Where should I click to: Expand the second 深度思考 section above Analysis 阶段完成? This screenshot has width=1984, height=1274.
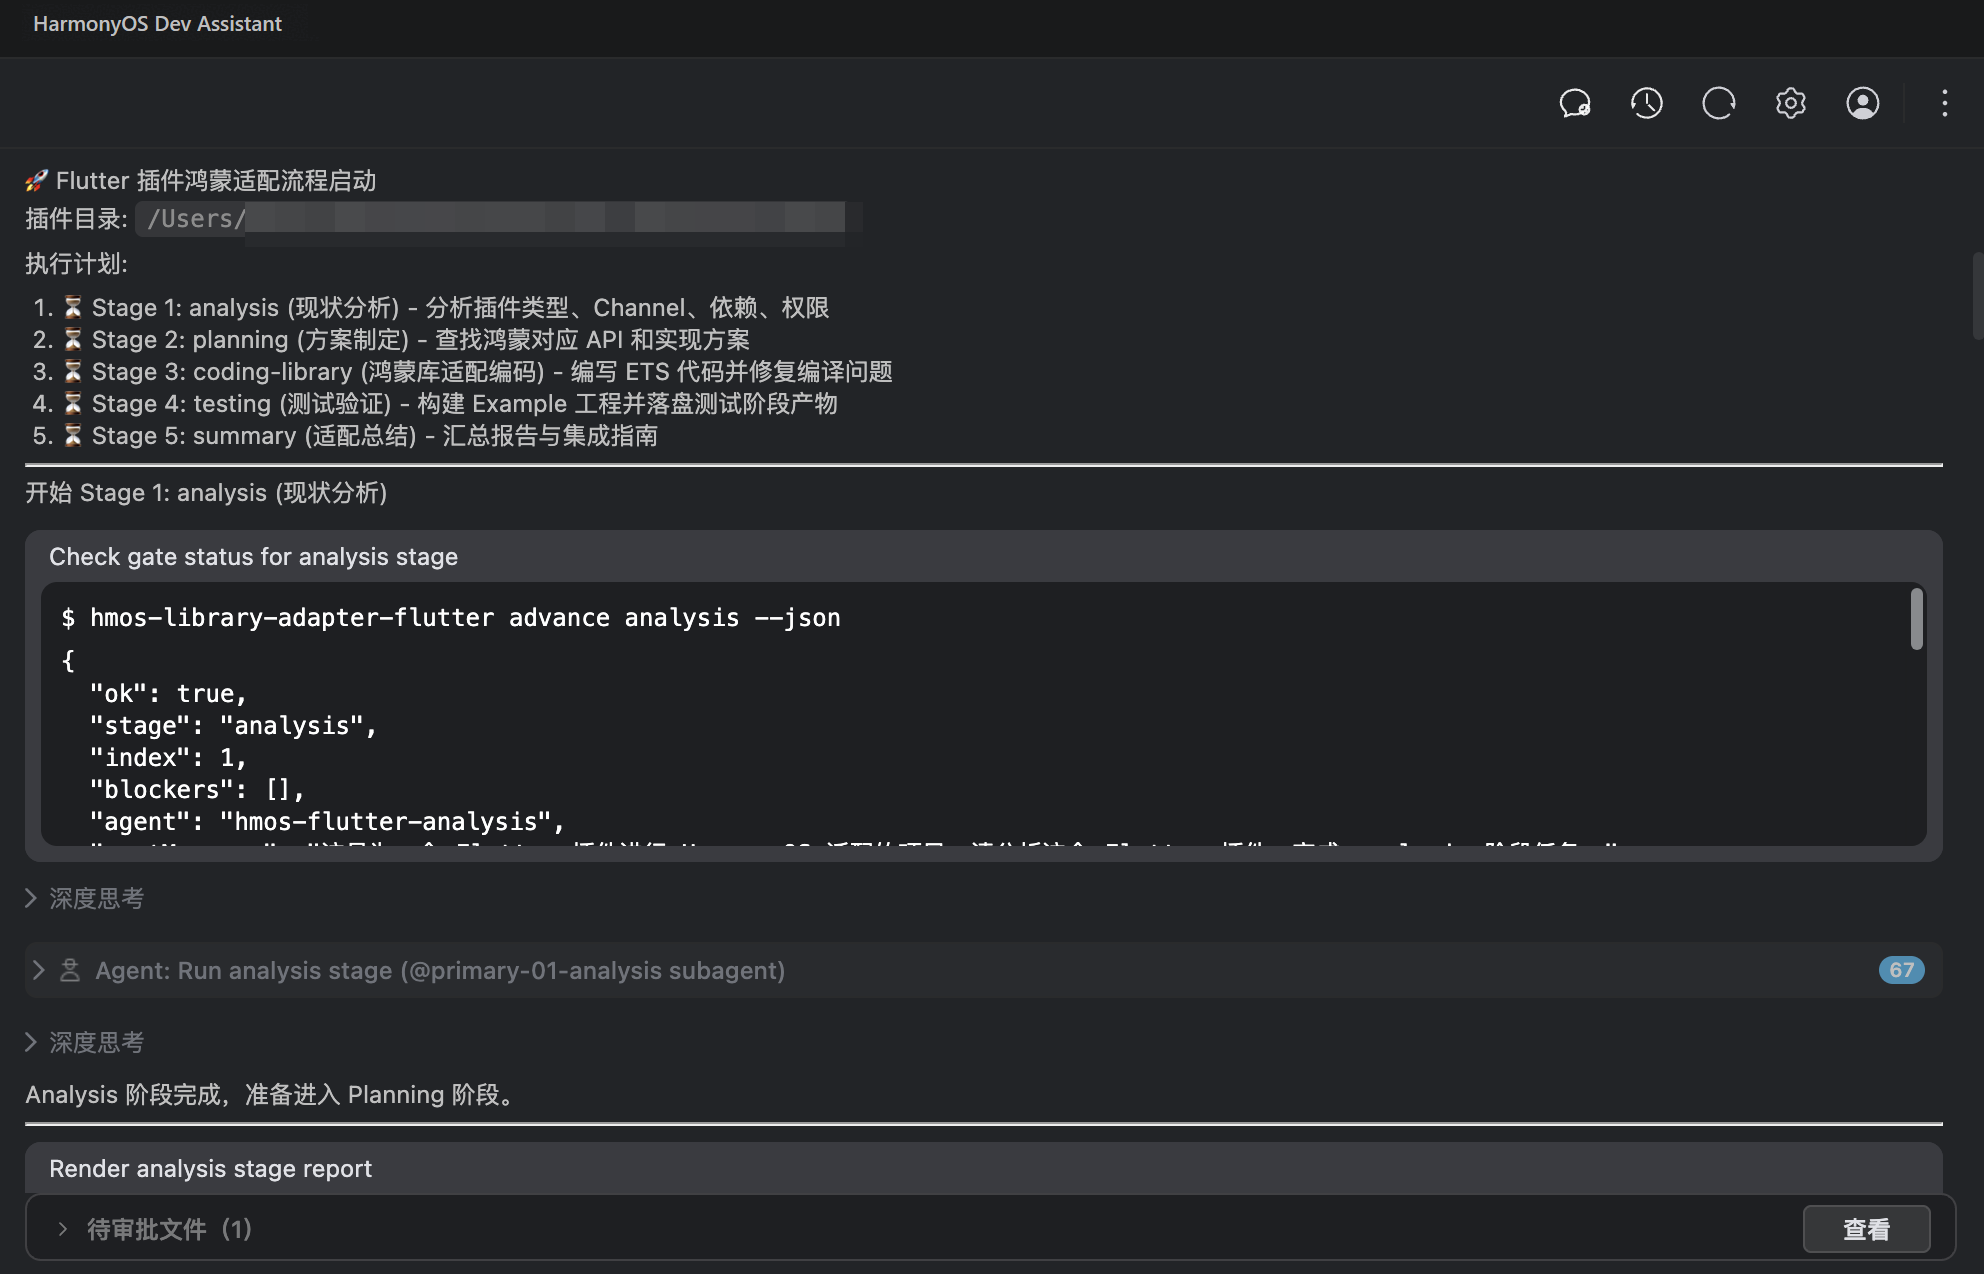point(85,1042)
